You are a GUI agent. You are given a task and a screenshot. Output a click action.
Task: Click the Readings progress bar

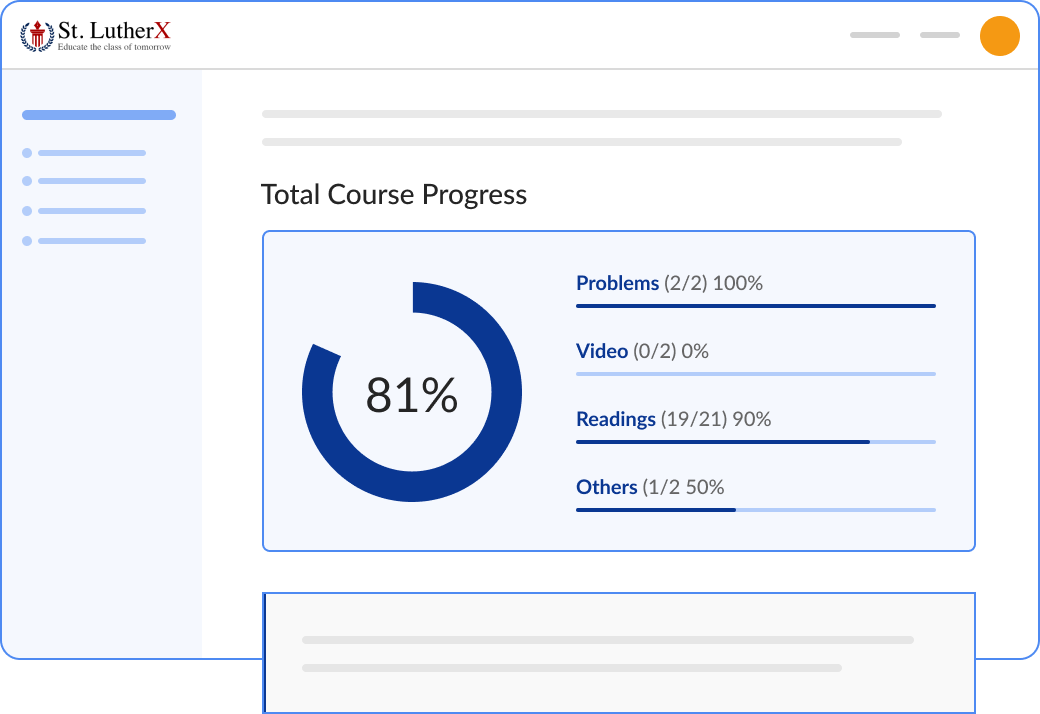coord(756,442)
